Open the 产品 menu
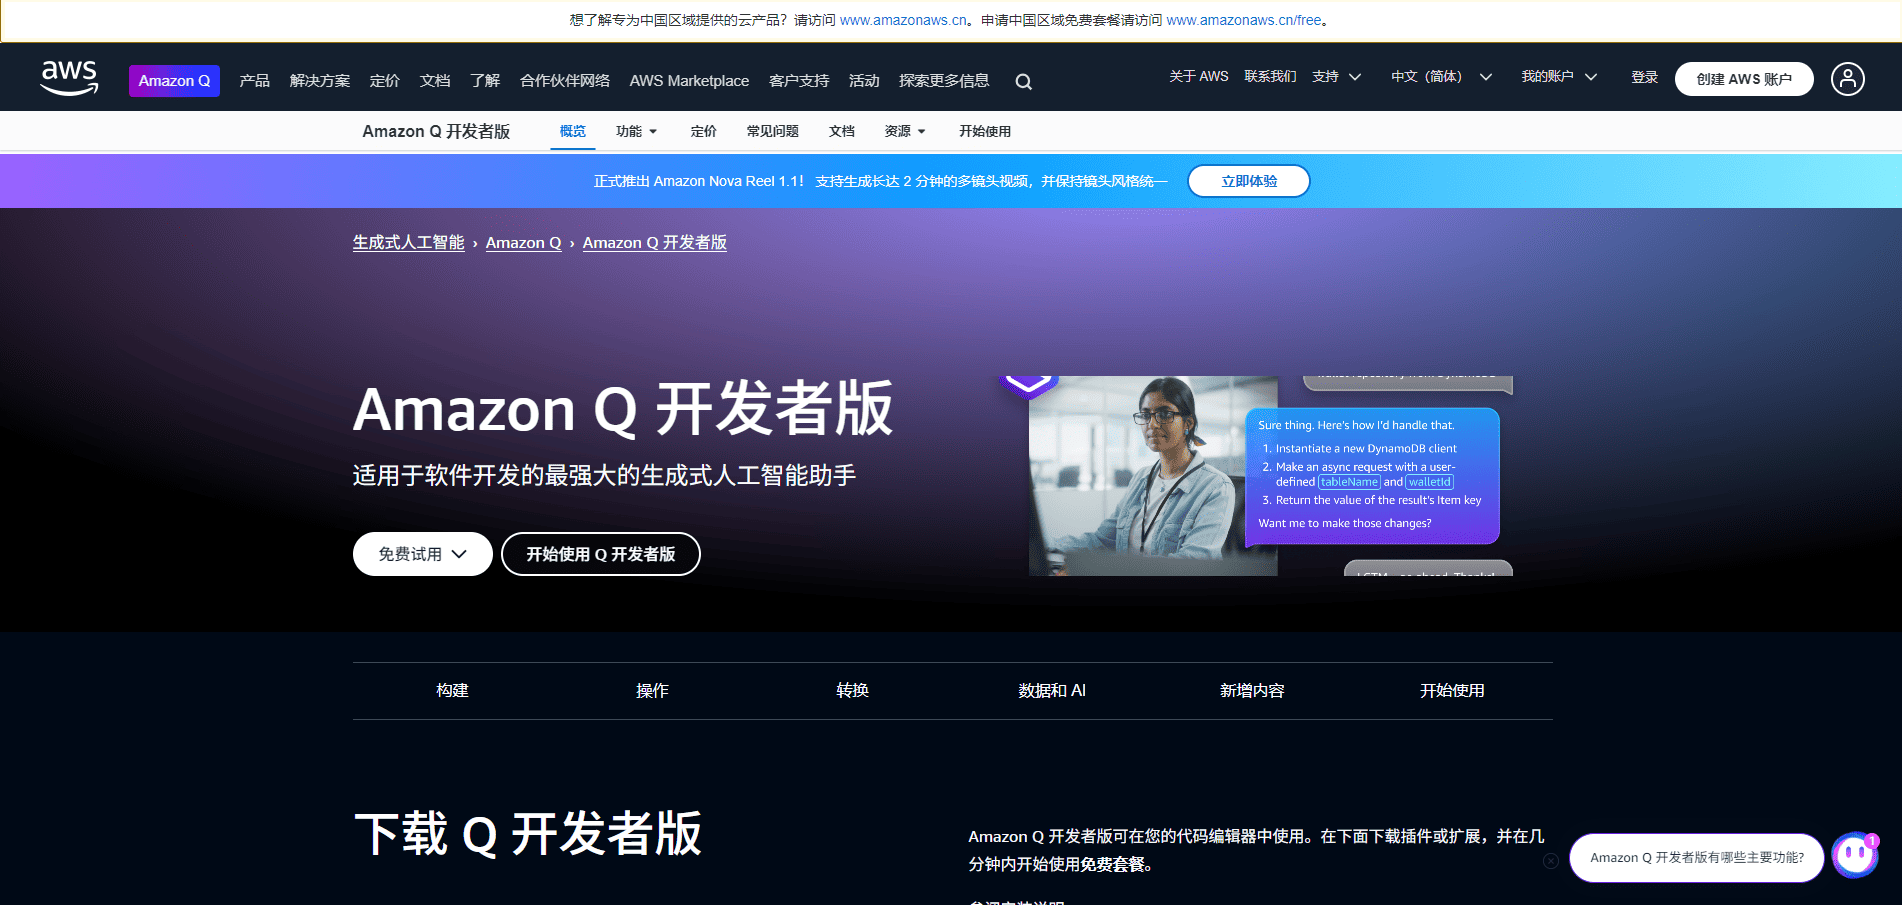This screenshot has width=1902, height=905. coord(254,81)
